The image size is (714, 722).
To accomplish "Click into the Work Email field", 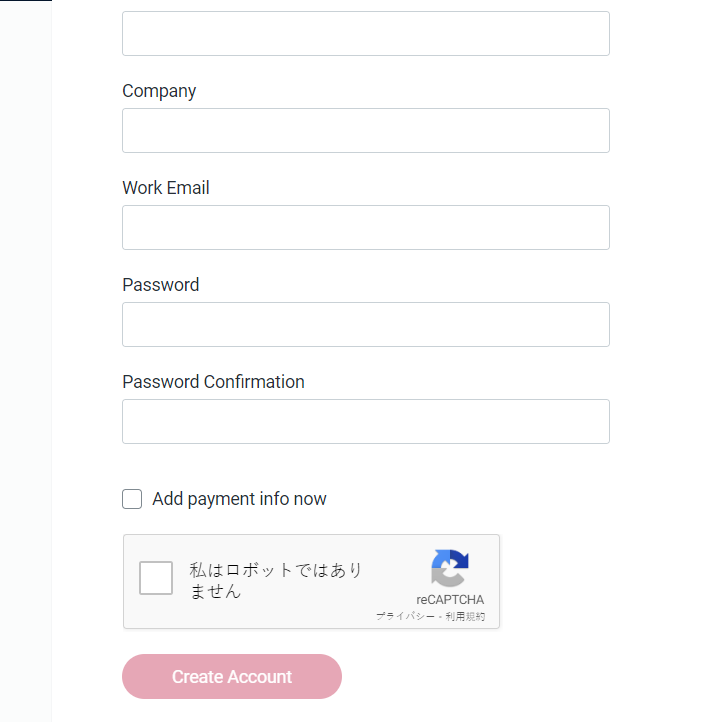I will pyautogui.click(x=366, y=228).
